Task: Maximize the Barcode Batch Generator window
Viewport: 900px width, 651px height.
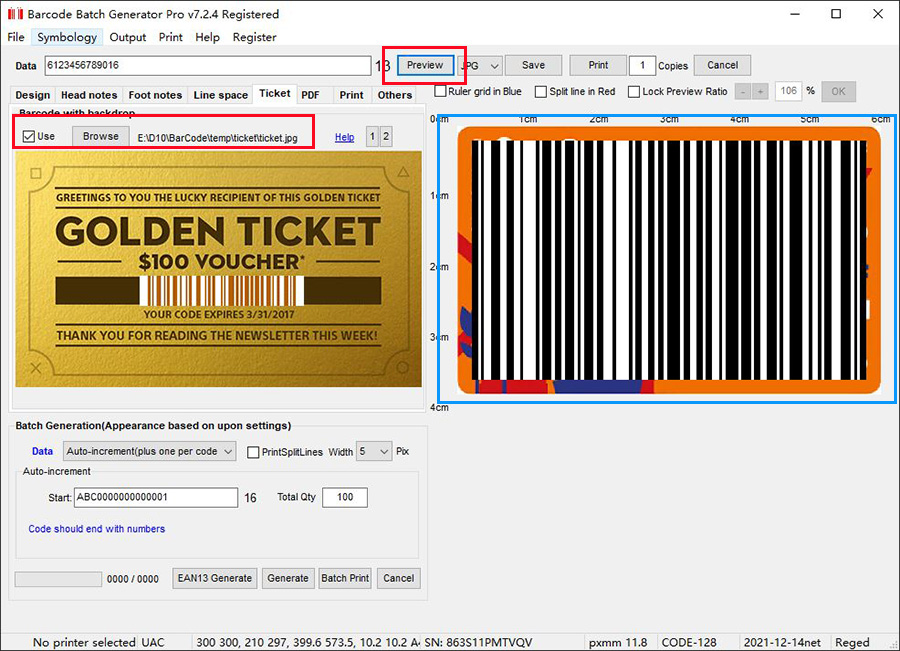Action: coord(836,14)
